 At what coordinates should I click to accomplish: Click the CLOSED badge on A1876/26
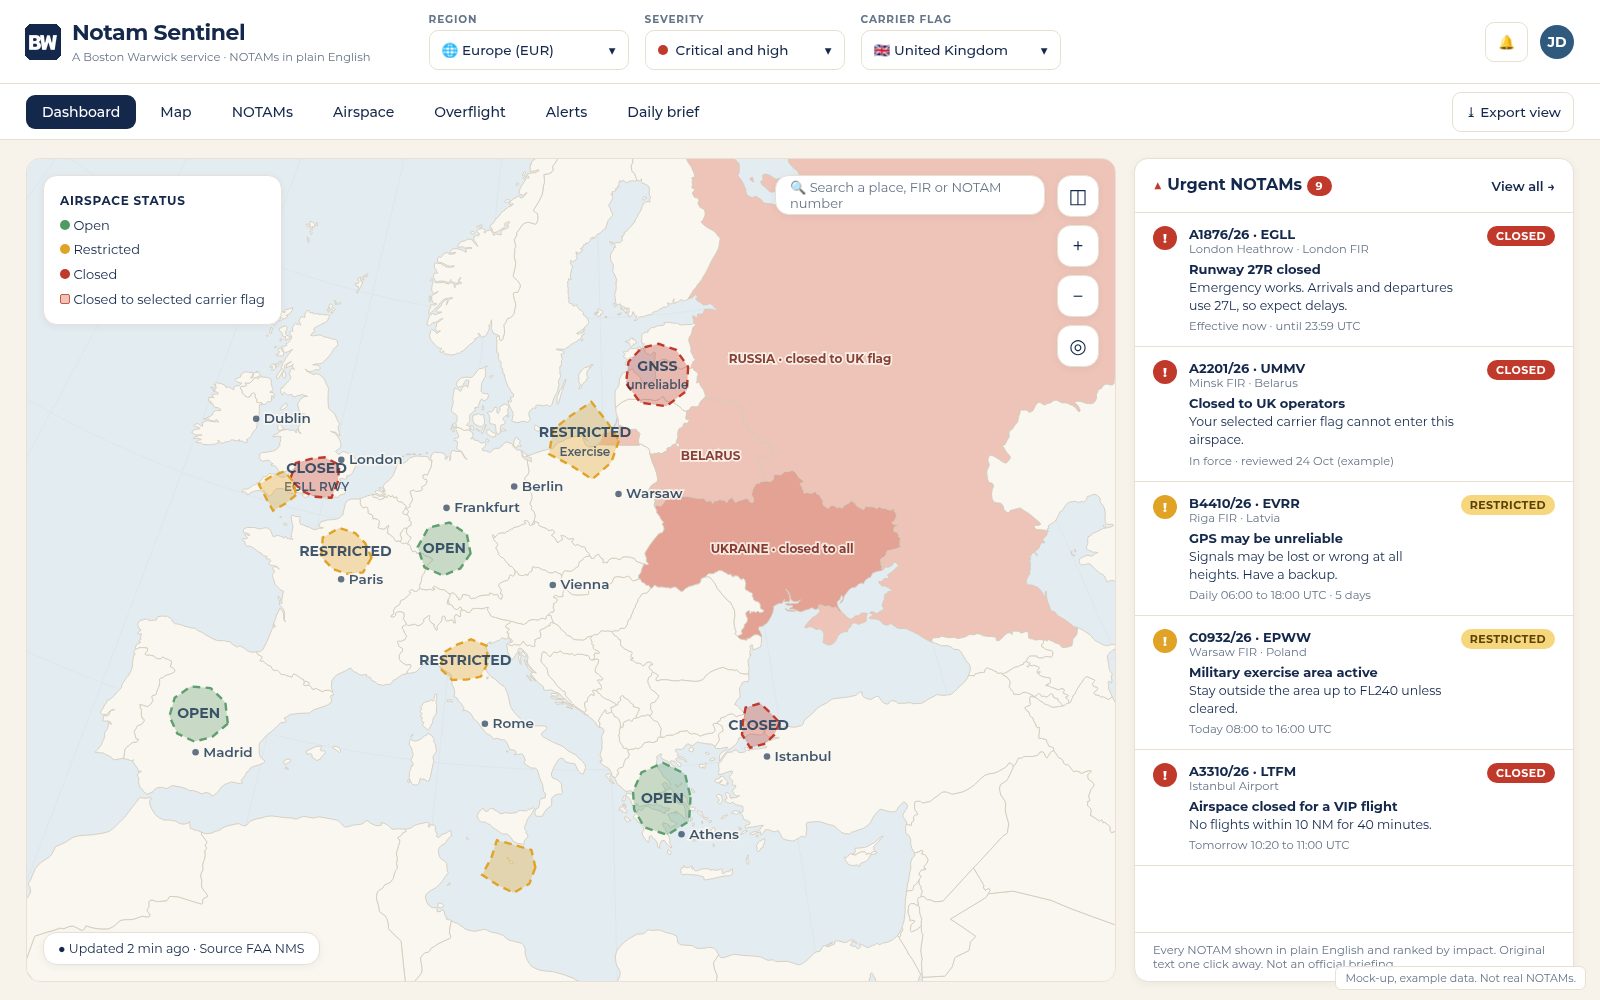[1520, 236]
